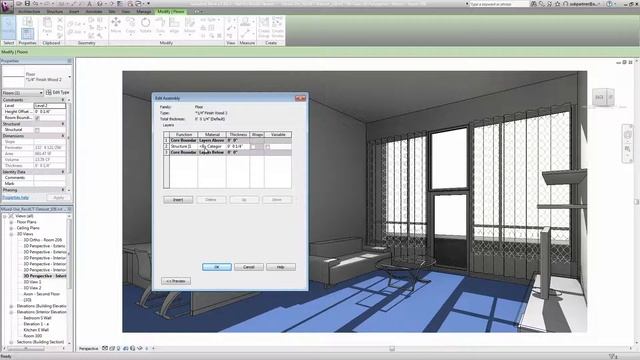Screen dimensions: 640x360
Task: Select the Align tool
Action: 174,25
